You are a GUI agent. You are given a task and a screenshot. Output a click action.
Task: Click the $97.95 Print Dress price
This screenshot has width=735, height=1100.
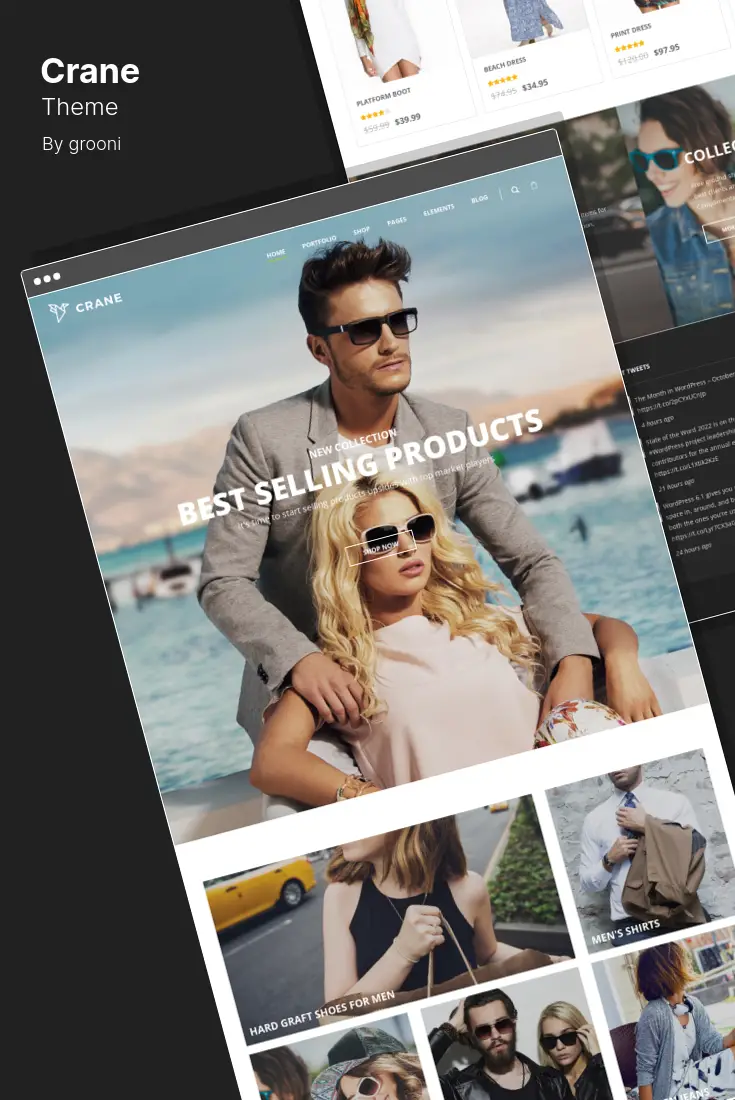click(x=666, y=50)
